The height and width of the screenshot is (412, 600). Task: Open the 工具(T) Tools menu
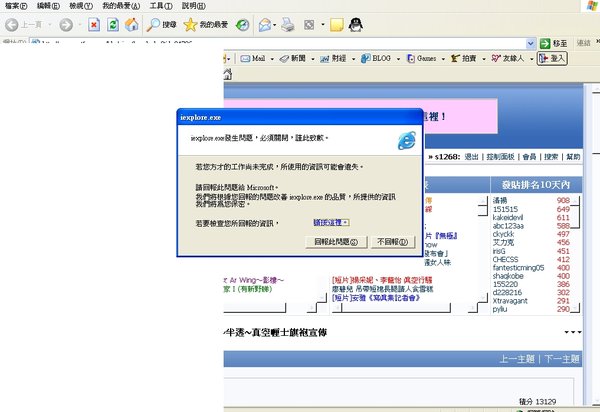coord(161,6)
